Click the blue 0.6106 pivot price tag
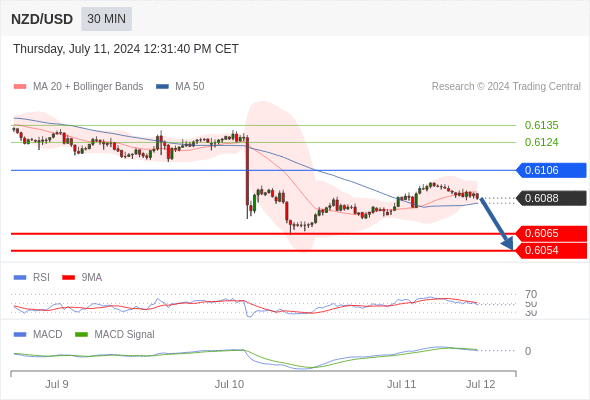 coord(551,170)
